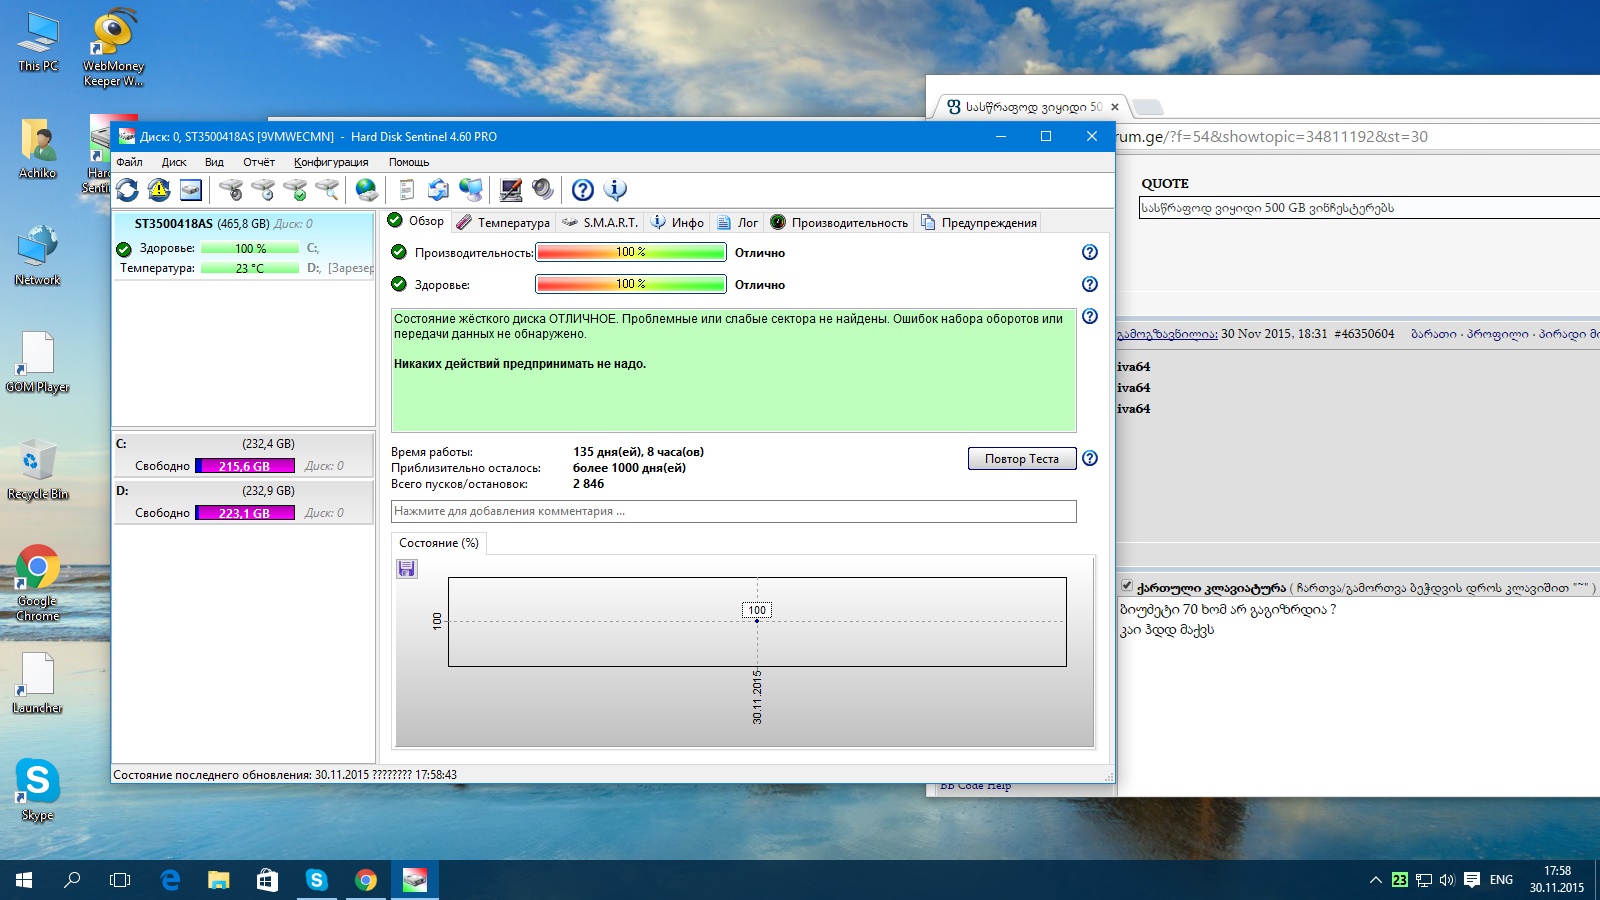1600x900 pixels.
Task: Open the Диск menu
Action: point(174,162)
